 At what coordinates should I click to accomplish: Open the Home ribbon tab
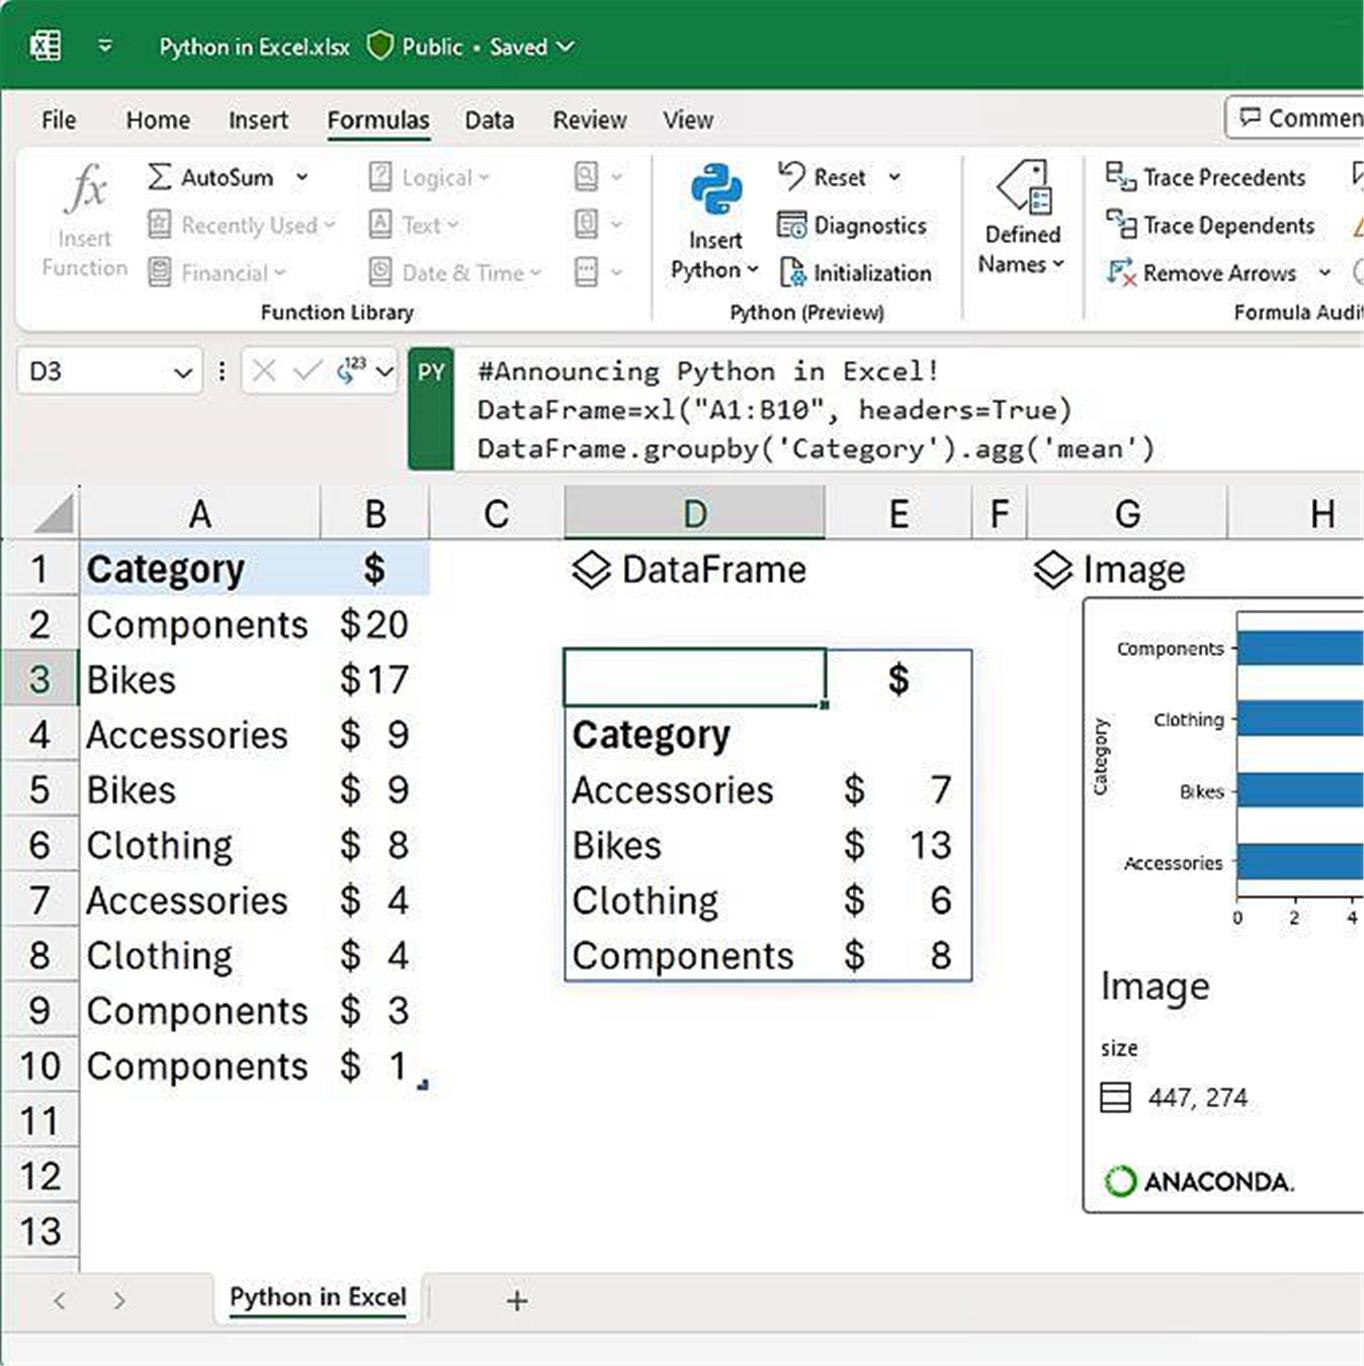click(x=158, y=120)
